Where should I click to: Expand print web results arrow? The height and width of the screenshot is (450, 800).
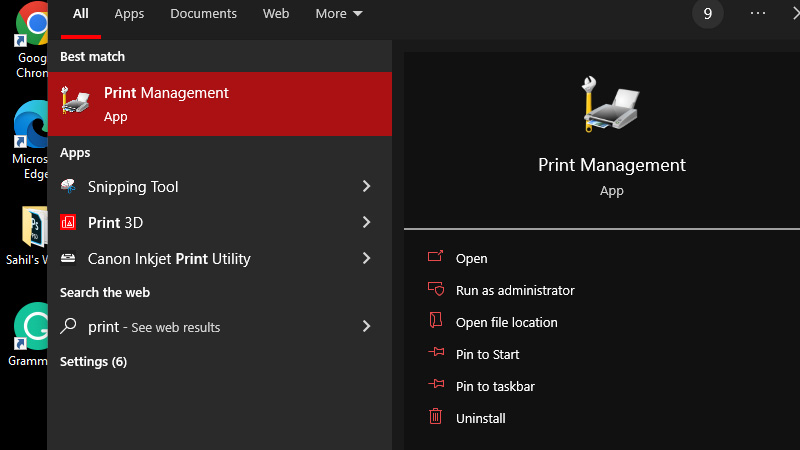[x=366, y=326]
